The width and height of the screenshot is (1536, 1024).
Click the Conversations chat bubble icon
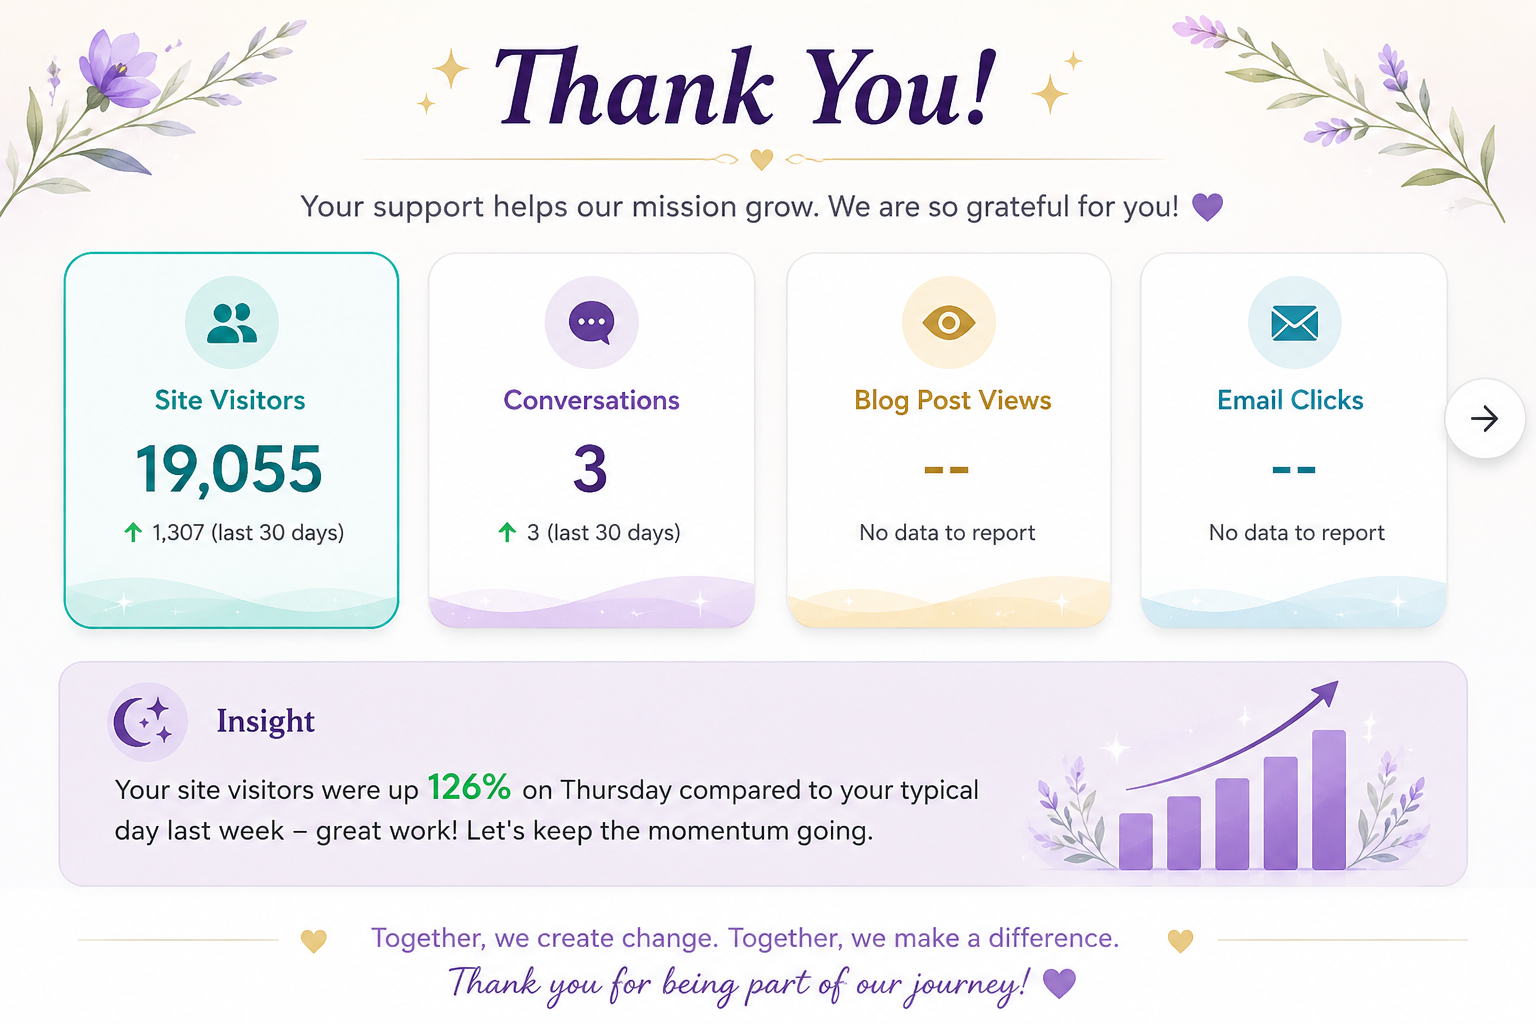pos(591,323)
